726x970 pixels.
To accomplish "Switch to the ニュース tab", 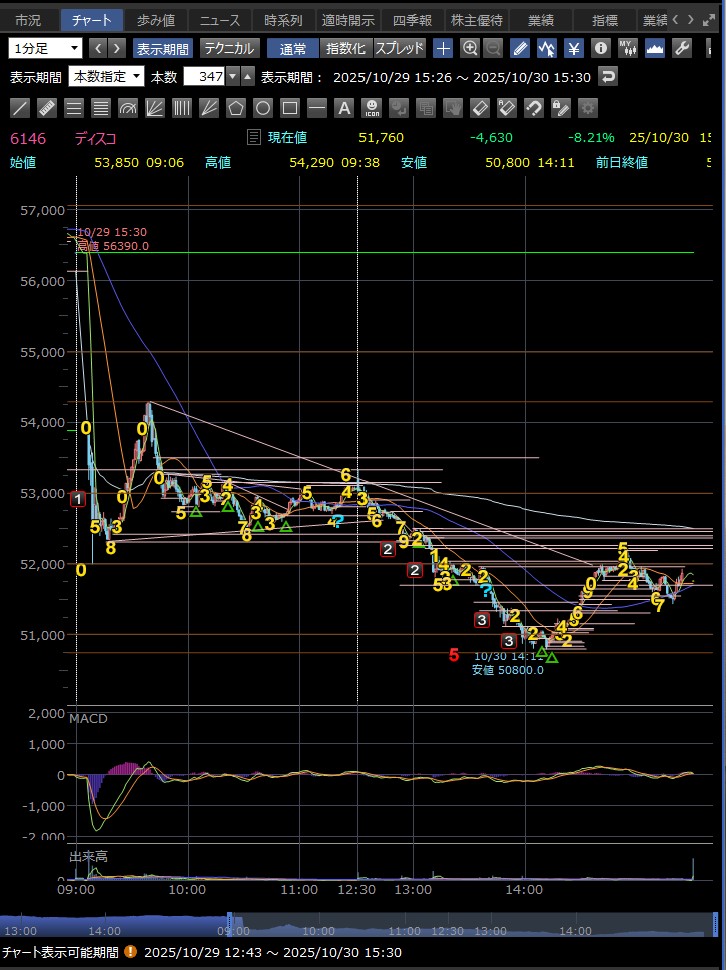I will pyautogui.click(x=217, y=20).
